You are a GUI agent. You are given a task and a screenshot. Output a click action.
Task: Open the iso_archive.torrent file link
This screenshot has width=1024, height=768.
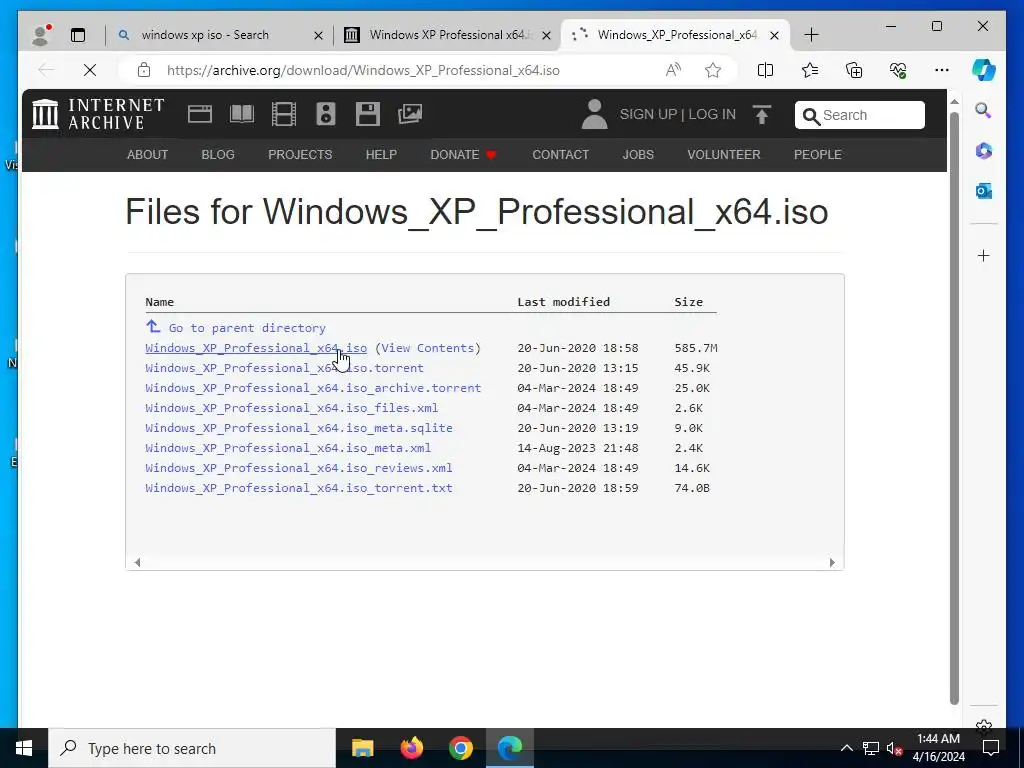313,388
